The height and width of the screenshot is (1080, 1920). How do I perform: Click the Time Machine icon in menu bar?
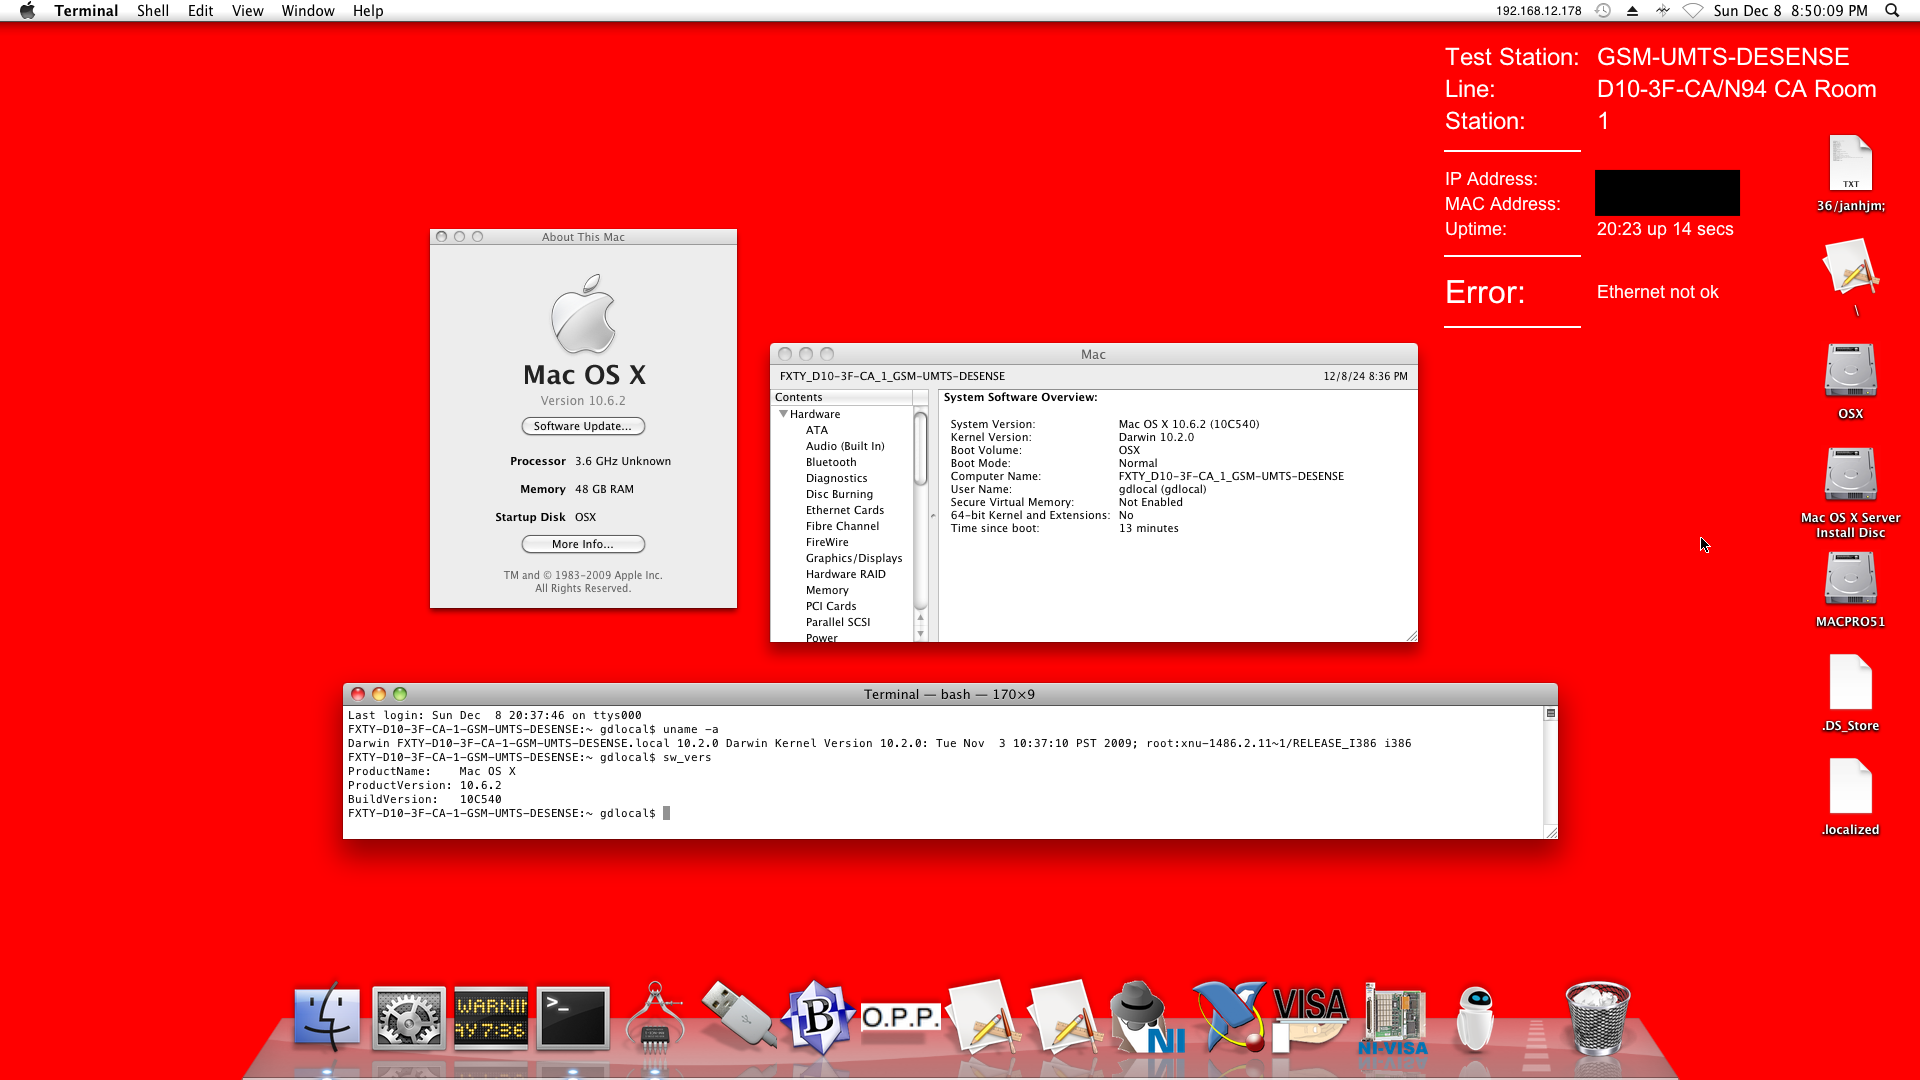(x=1602, y=11)
